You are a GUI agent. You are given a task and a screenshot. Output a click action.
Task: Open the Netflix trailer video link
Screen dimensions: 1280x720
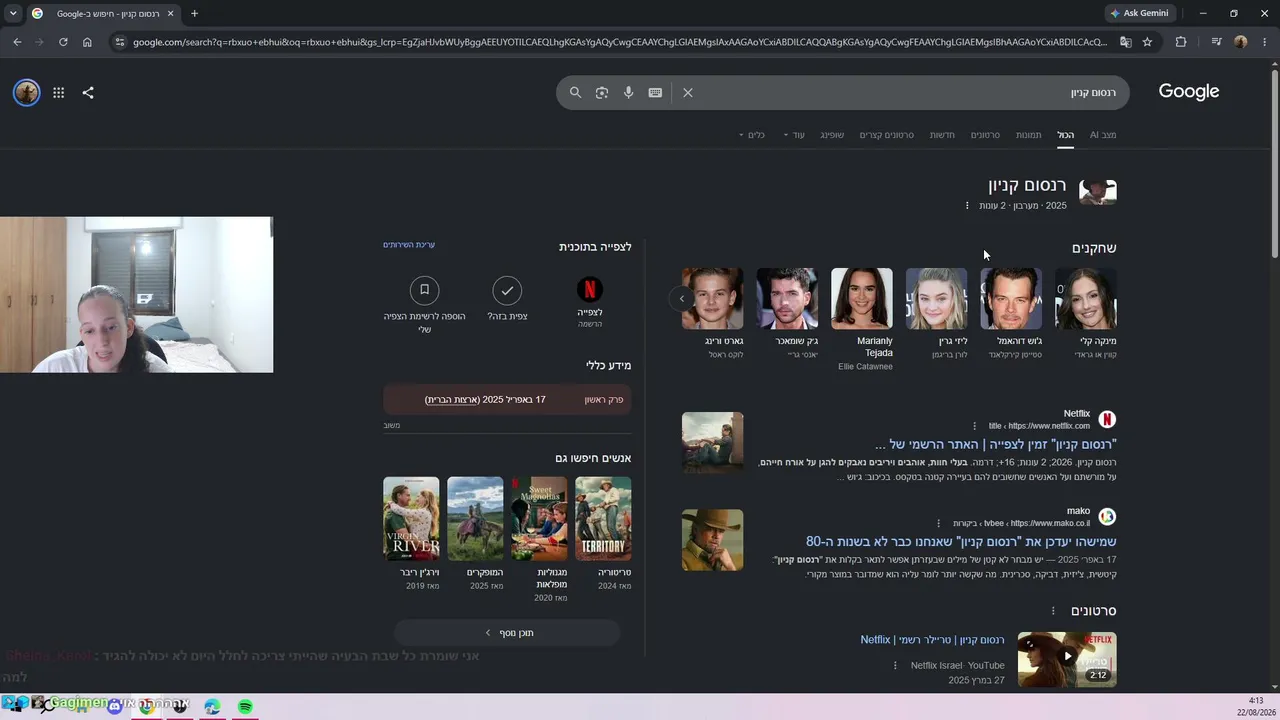932,640
